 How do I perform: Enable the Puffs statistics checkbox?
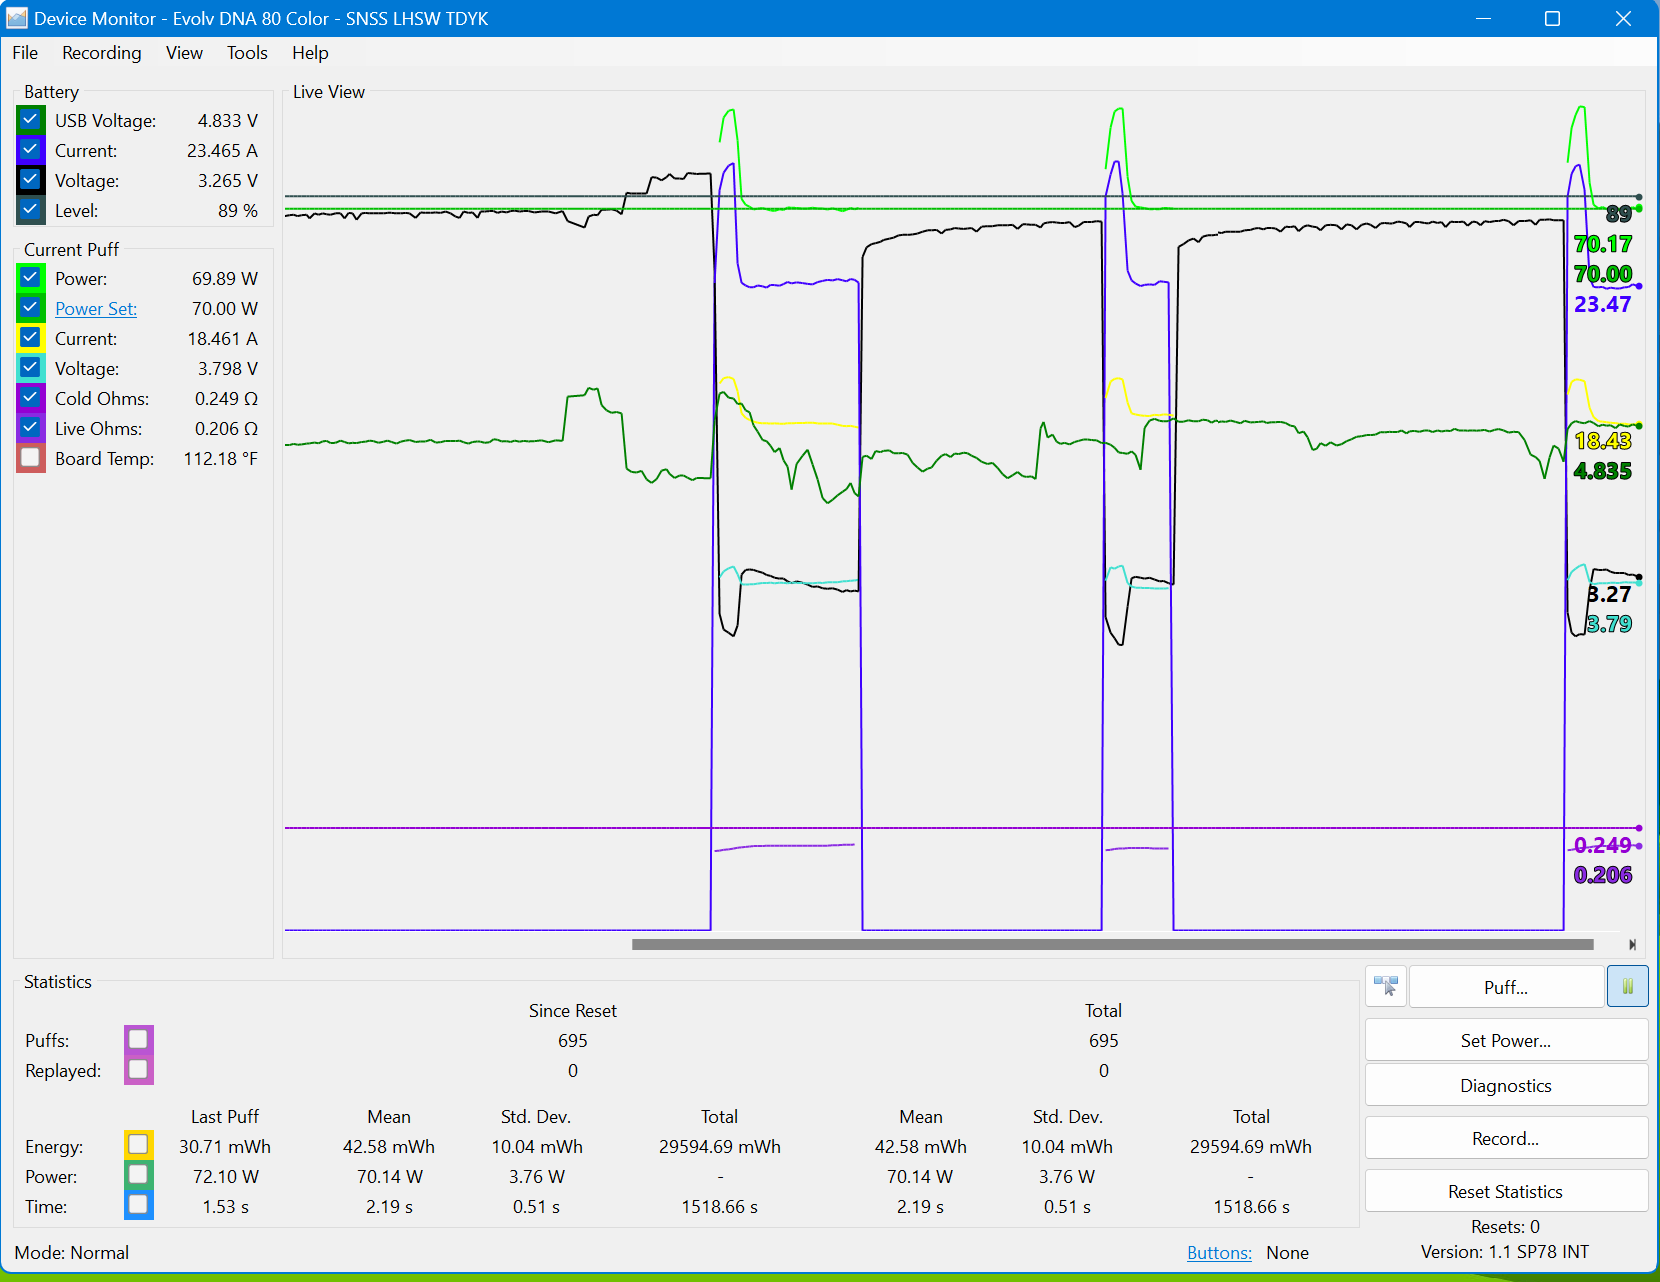click(139, 1040)
